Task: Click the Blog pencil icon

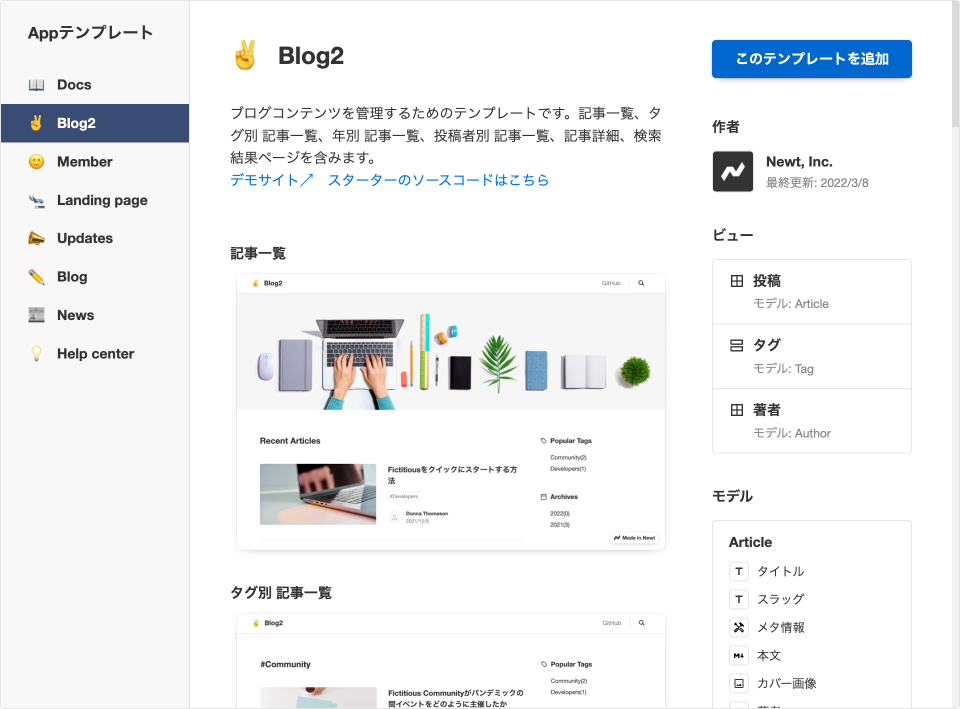Action: (x=36, y=277)
